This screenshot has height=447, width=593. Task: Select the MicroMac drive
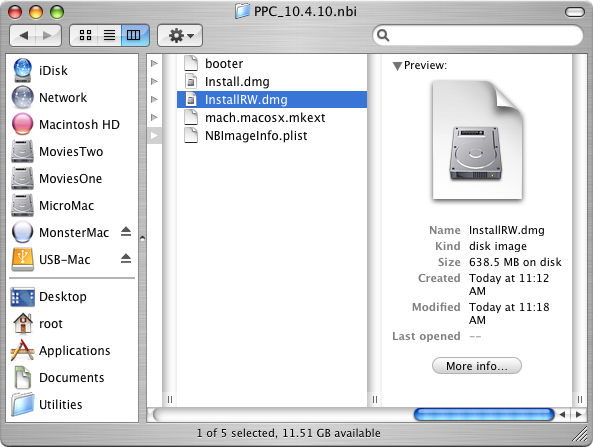click(72, 205)
